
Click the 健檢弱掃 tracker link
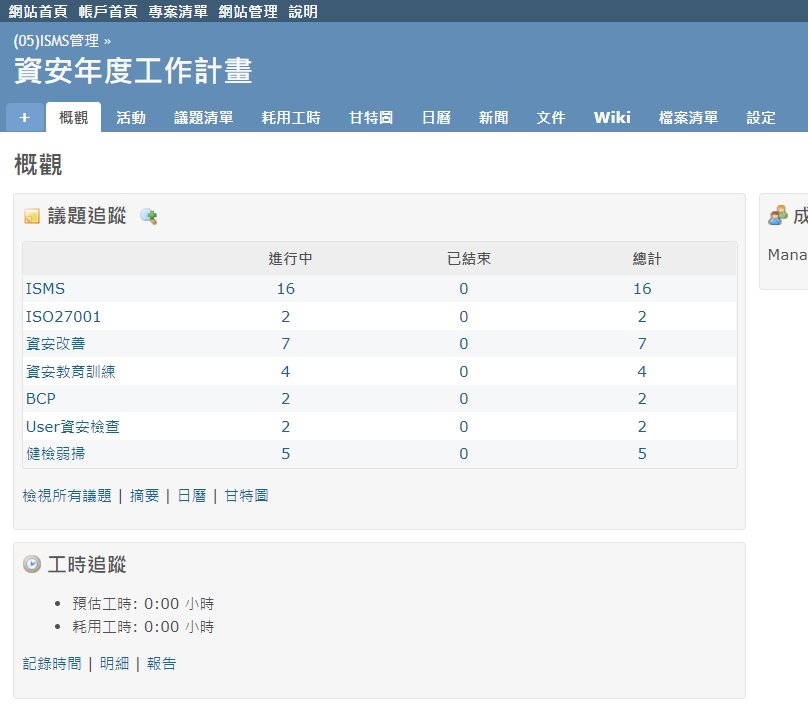coord(56,453)
